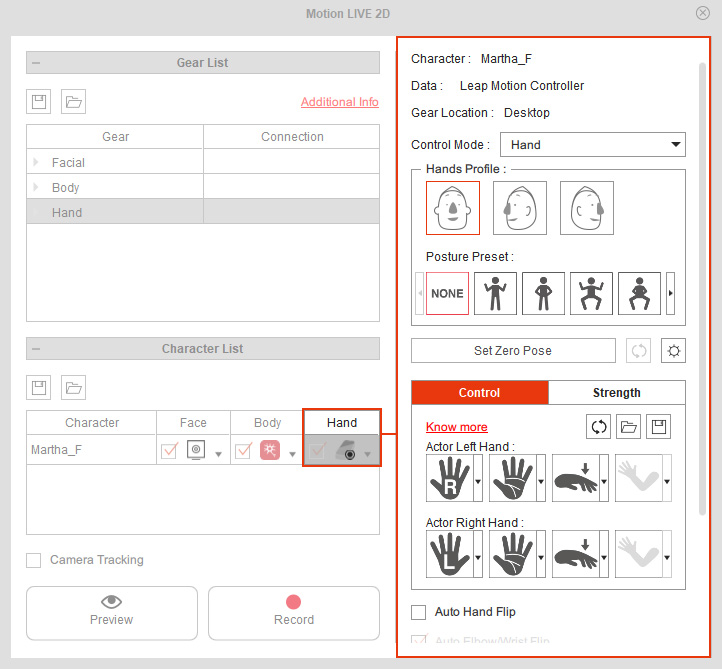Viewport: 722px width, 669px height.
Task: Choose the squatting arms-up posture preset
Action: point(591,293)
